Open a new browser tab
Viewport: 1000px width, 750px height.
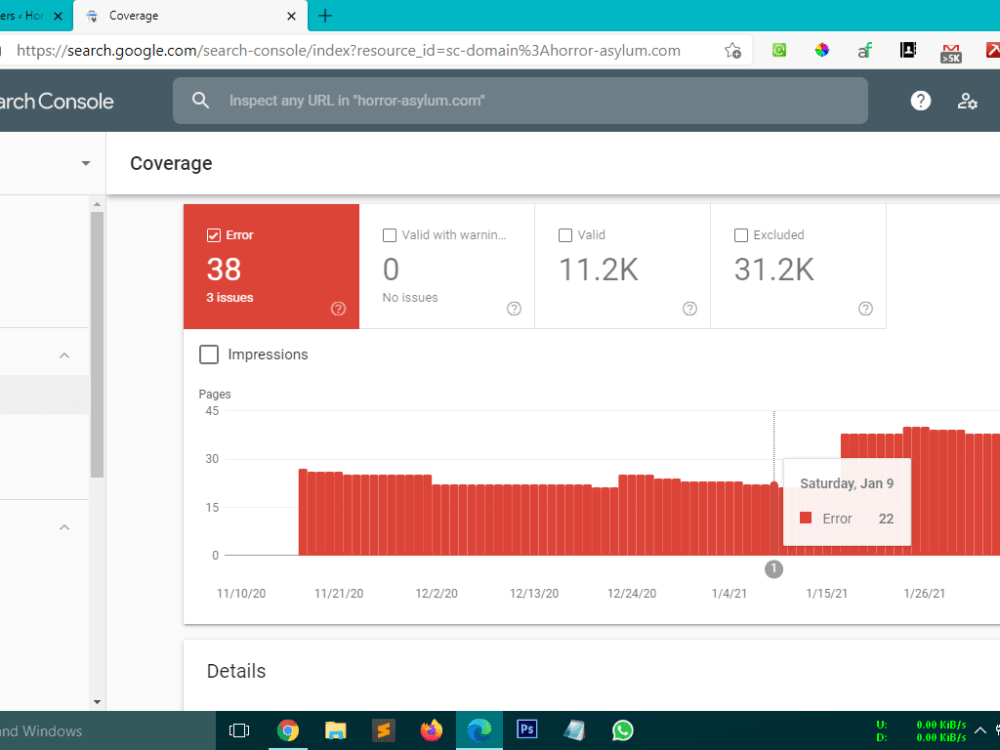325,16
